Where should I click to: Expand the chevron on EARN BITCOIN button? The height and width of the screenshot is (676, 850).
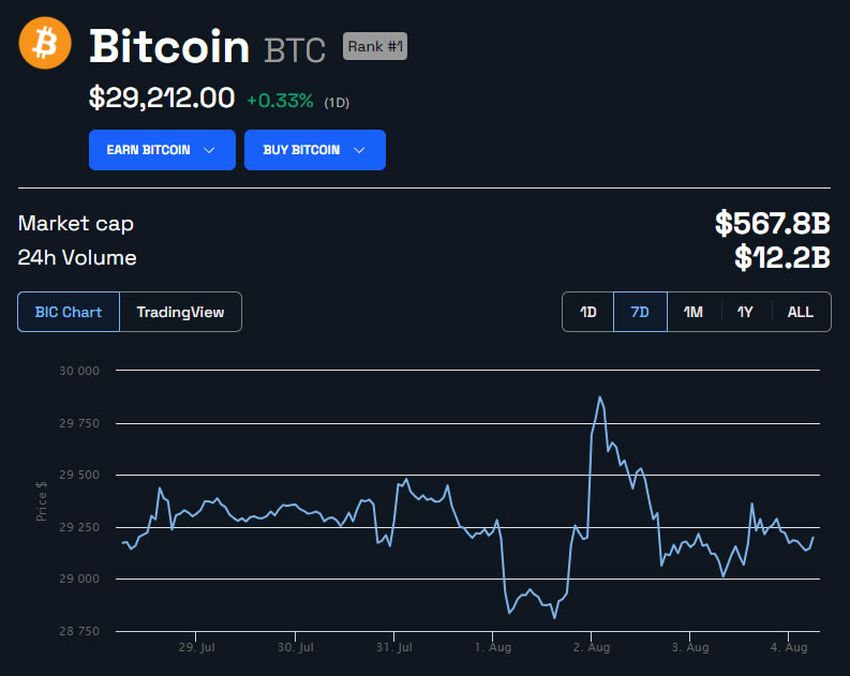[x=210, y=150]
